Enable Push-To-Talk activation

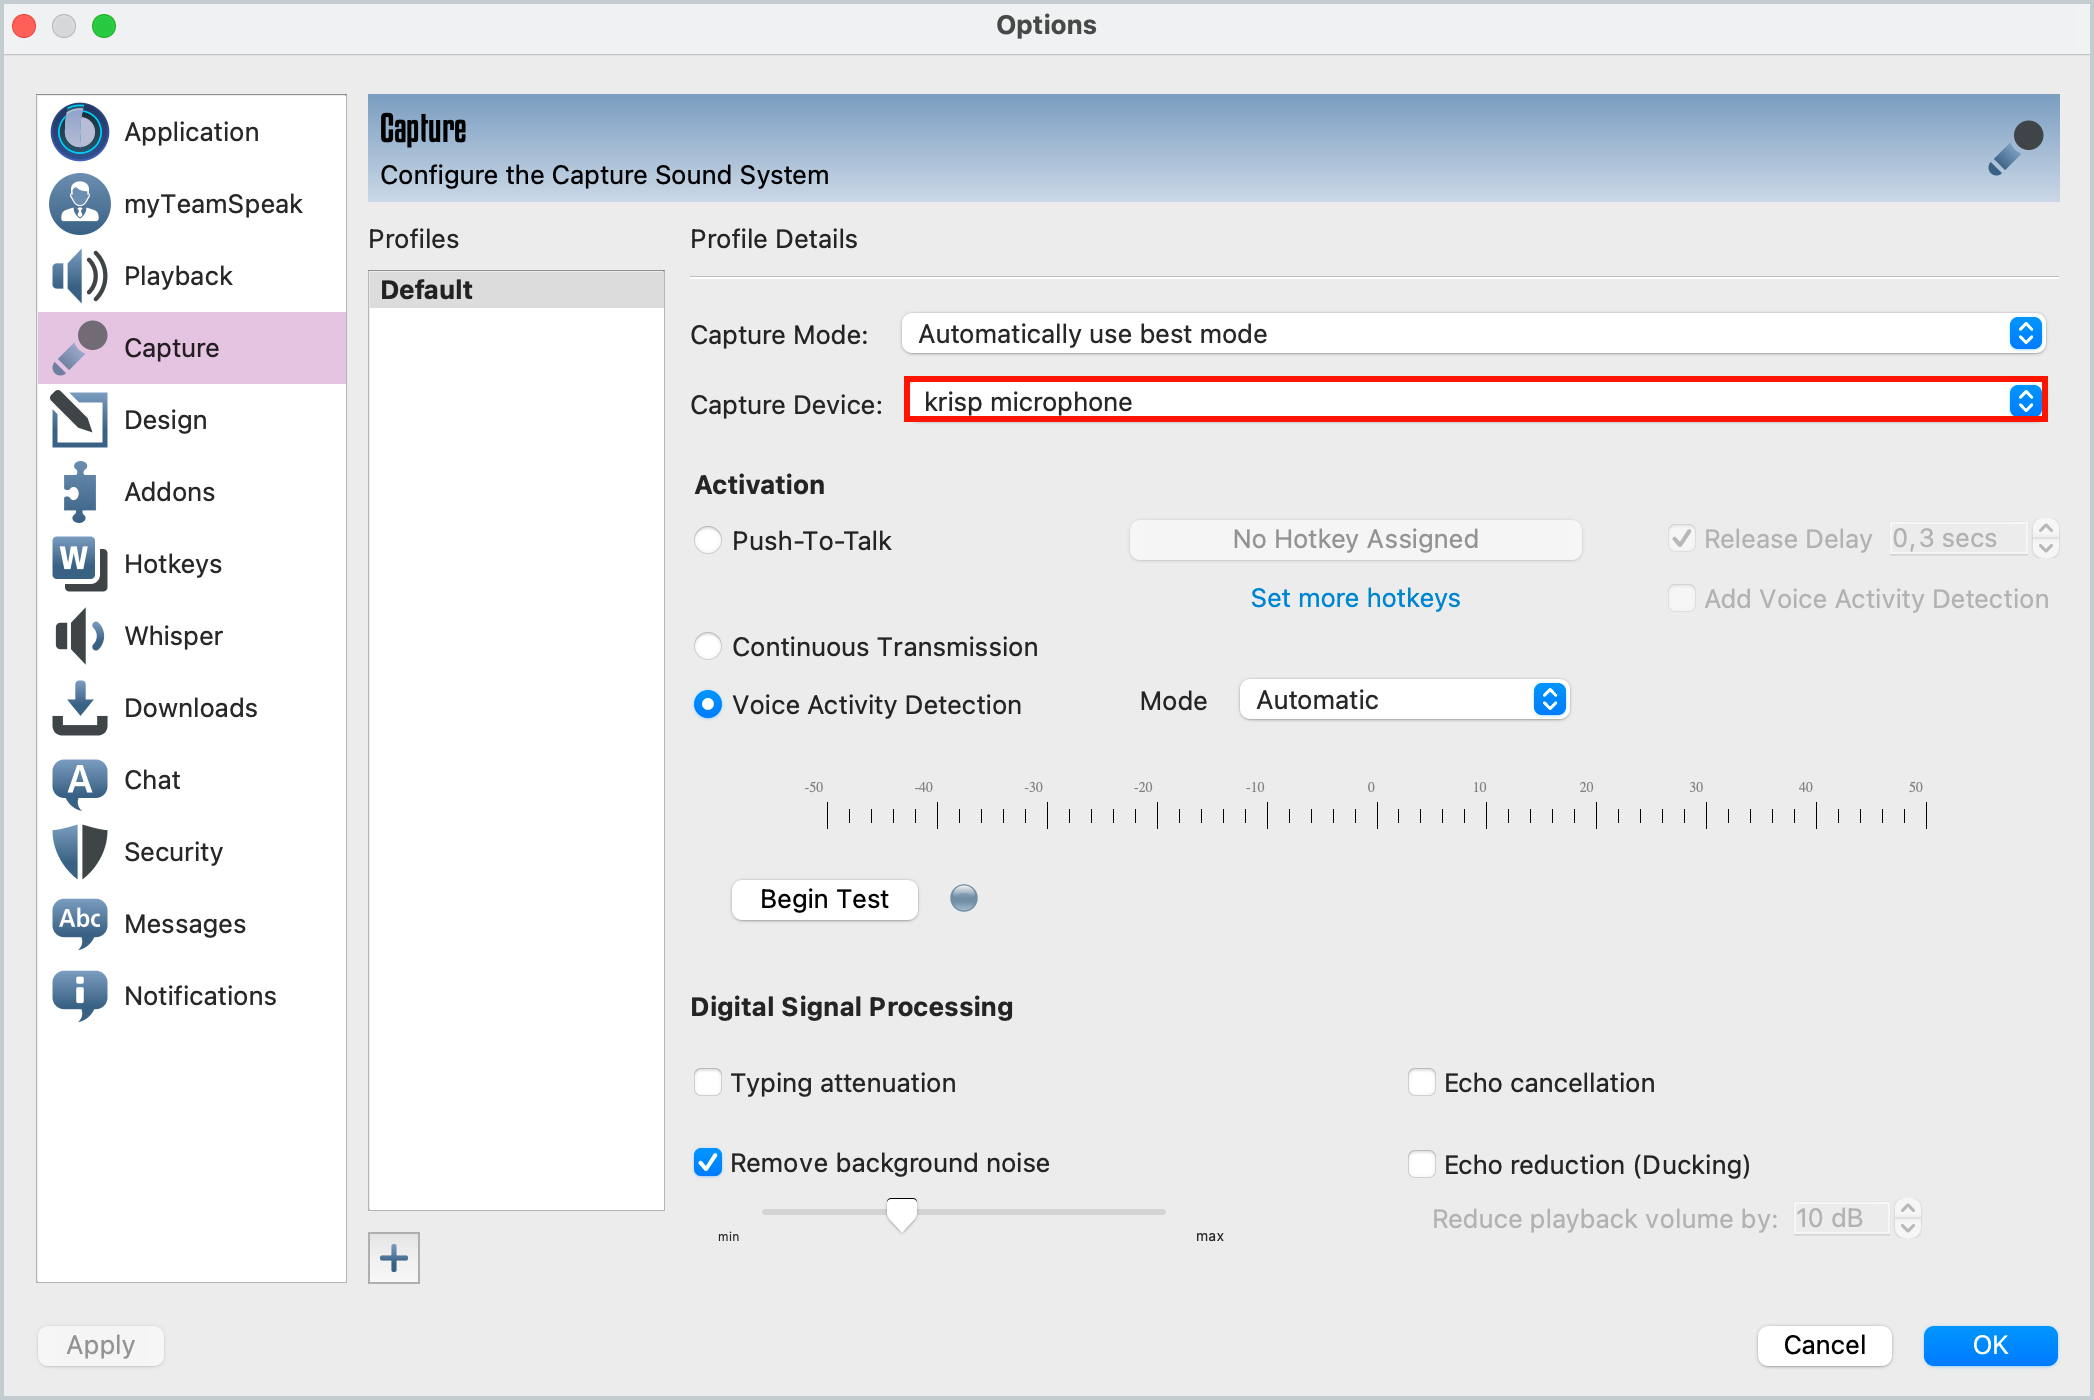point(708,540)
